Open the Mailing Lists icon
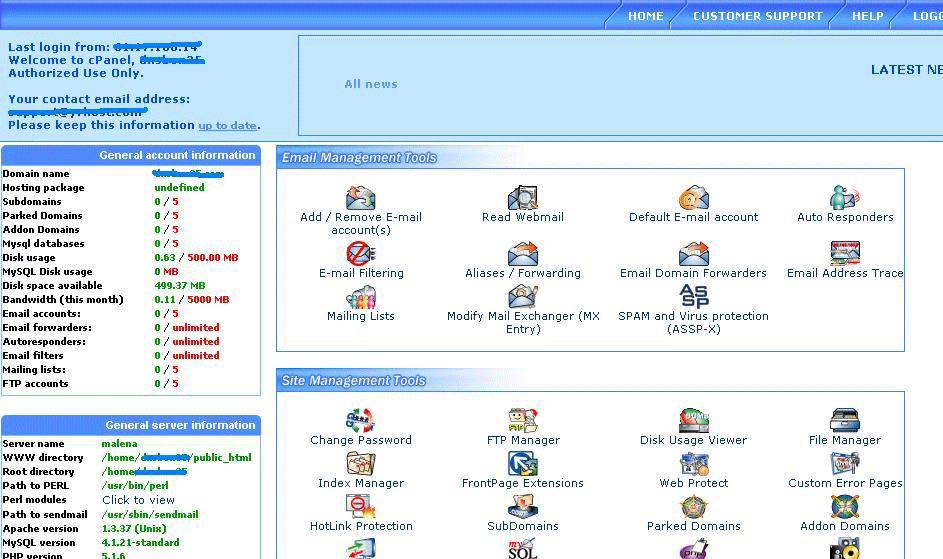 [x=361, y=297]
